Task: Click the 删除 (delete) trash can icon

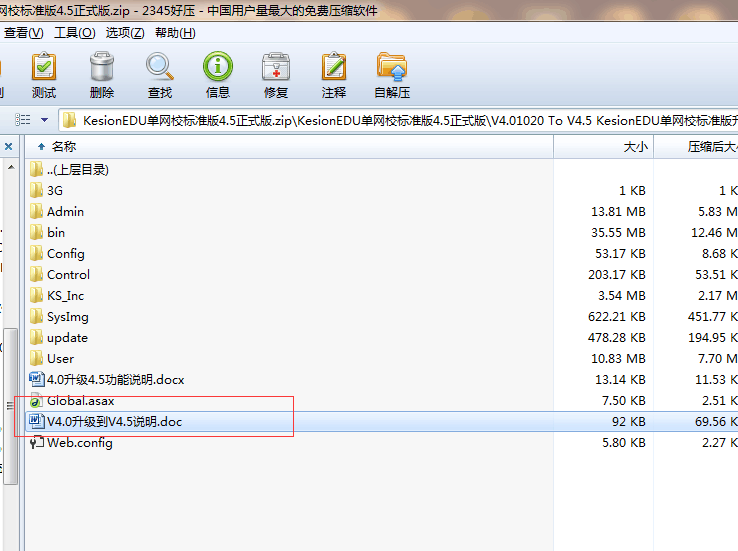Action: pyautogui.click(x=102, y=76)
